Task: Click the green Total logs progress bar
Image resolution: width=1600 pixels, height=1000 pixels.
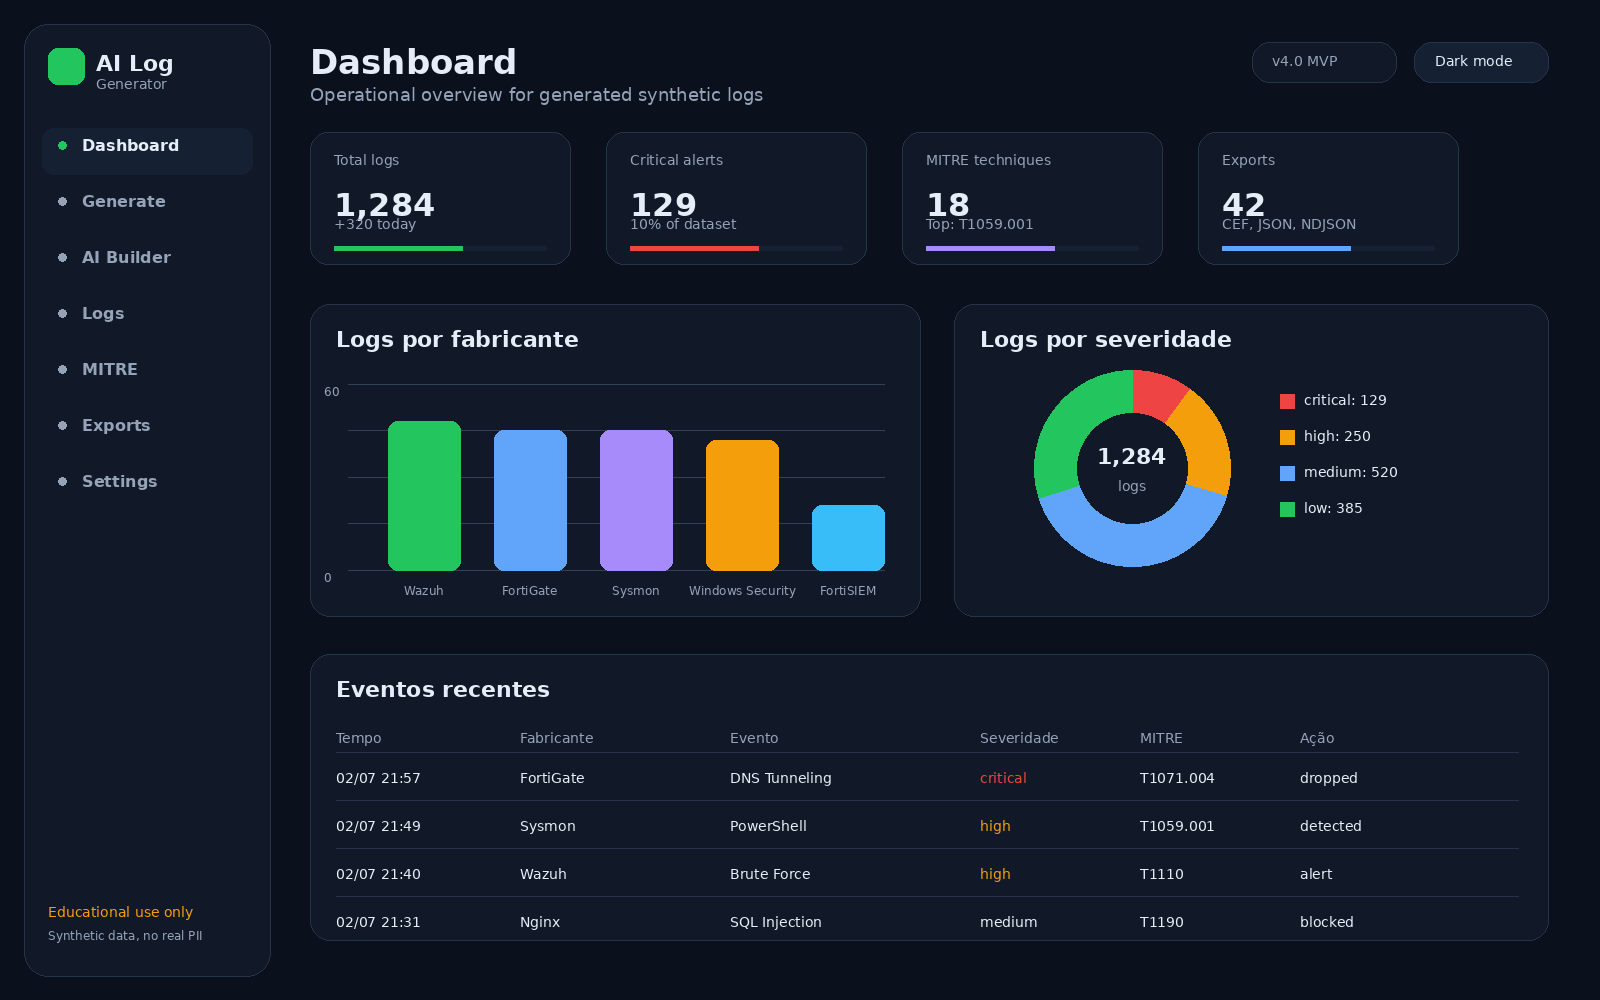Action: [x=398, y=248]
